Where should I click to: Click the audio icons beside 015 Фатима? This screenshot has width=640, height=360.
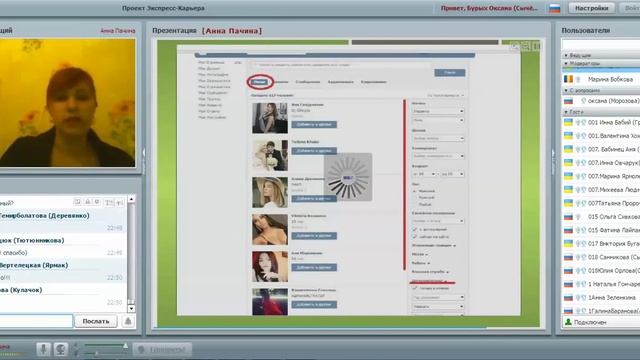[580, 230]
